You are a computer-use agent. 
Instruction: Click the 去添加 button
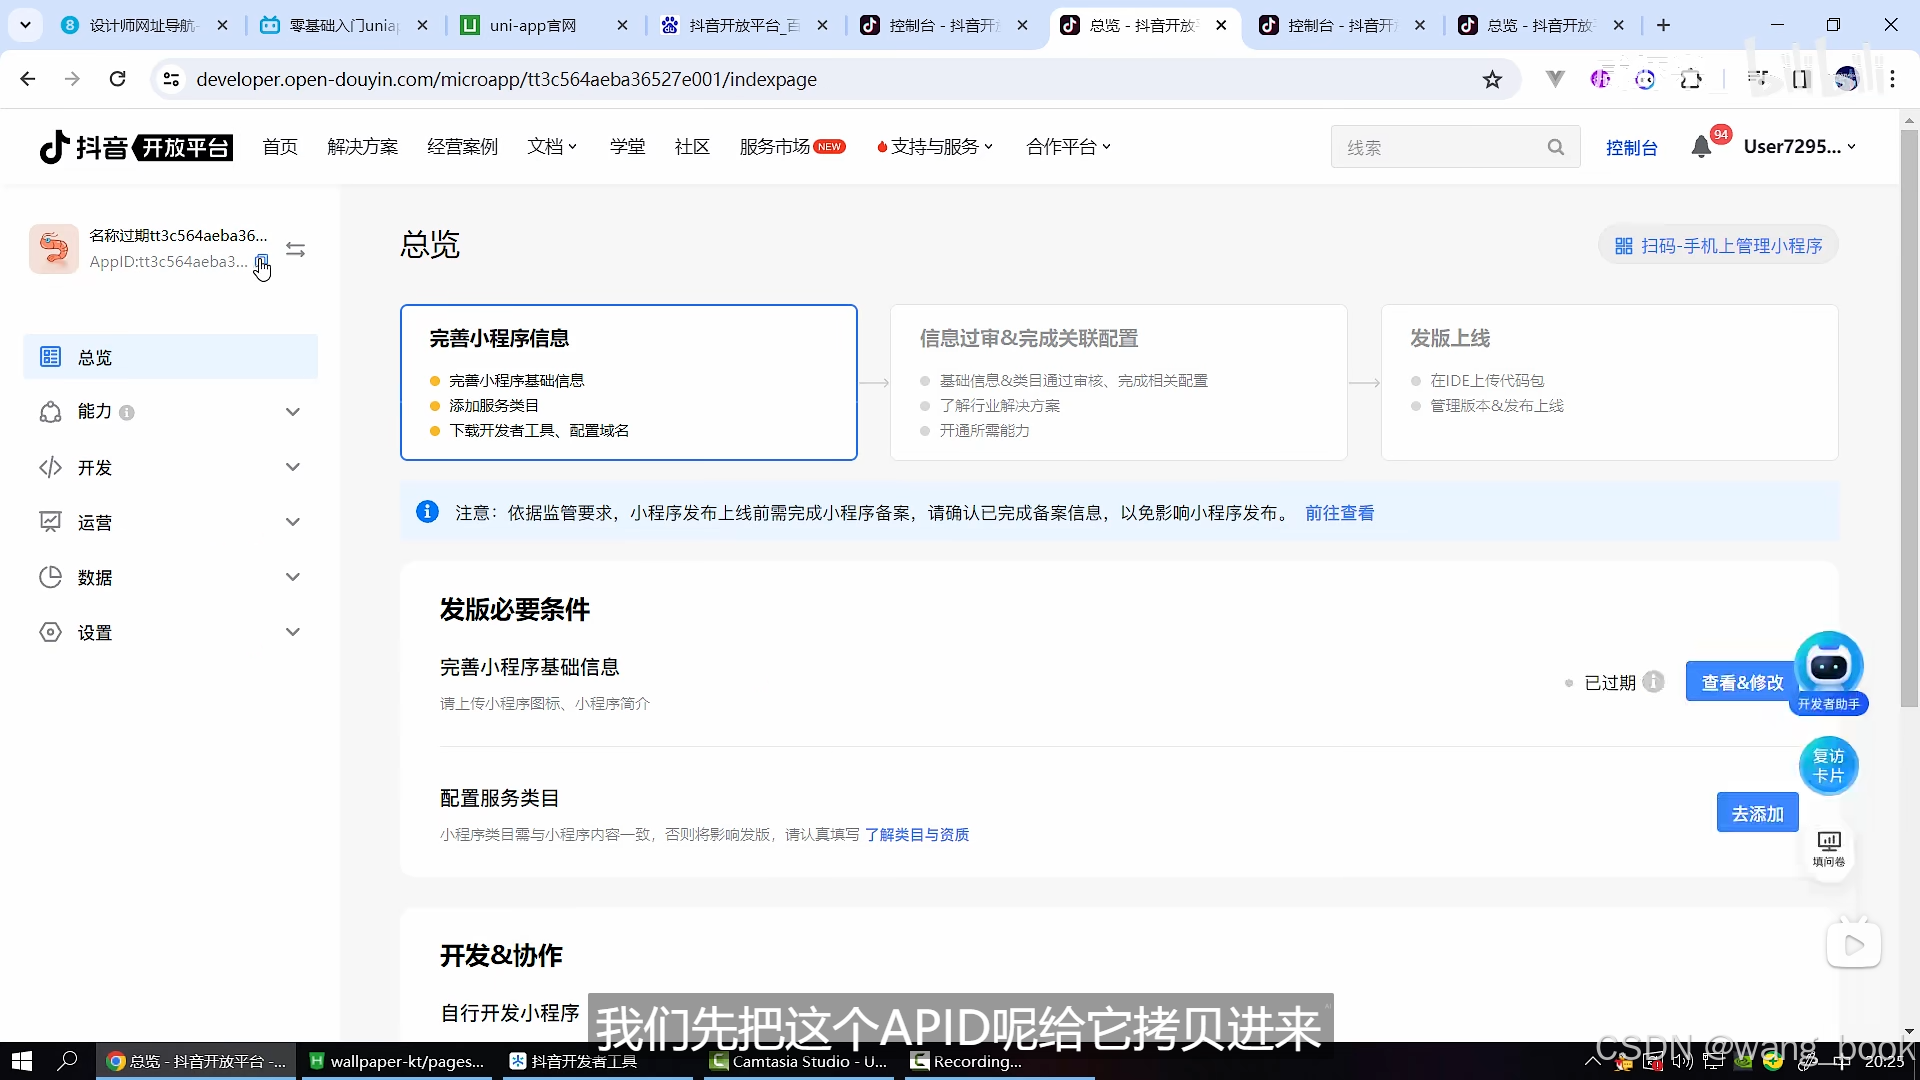[x=1757, y=813]
